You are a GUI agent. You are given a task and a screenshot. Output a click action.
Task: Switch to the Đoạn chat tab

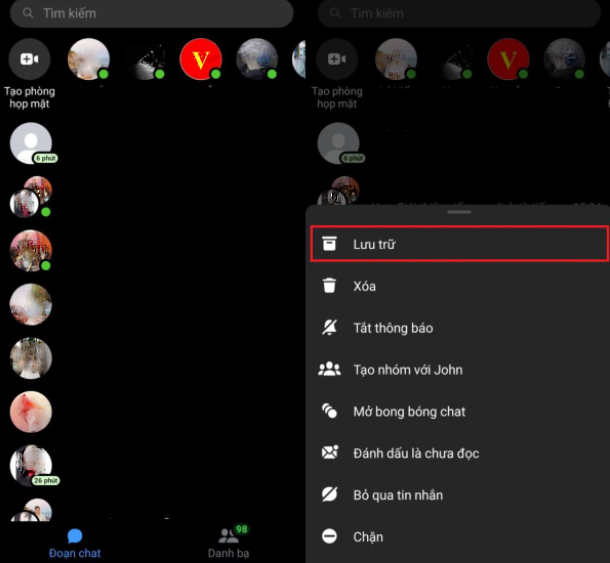[75, 543]
